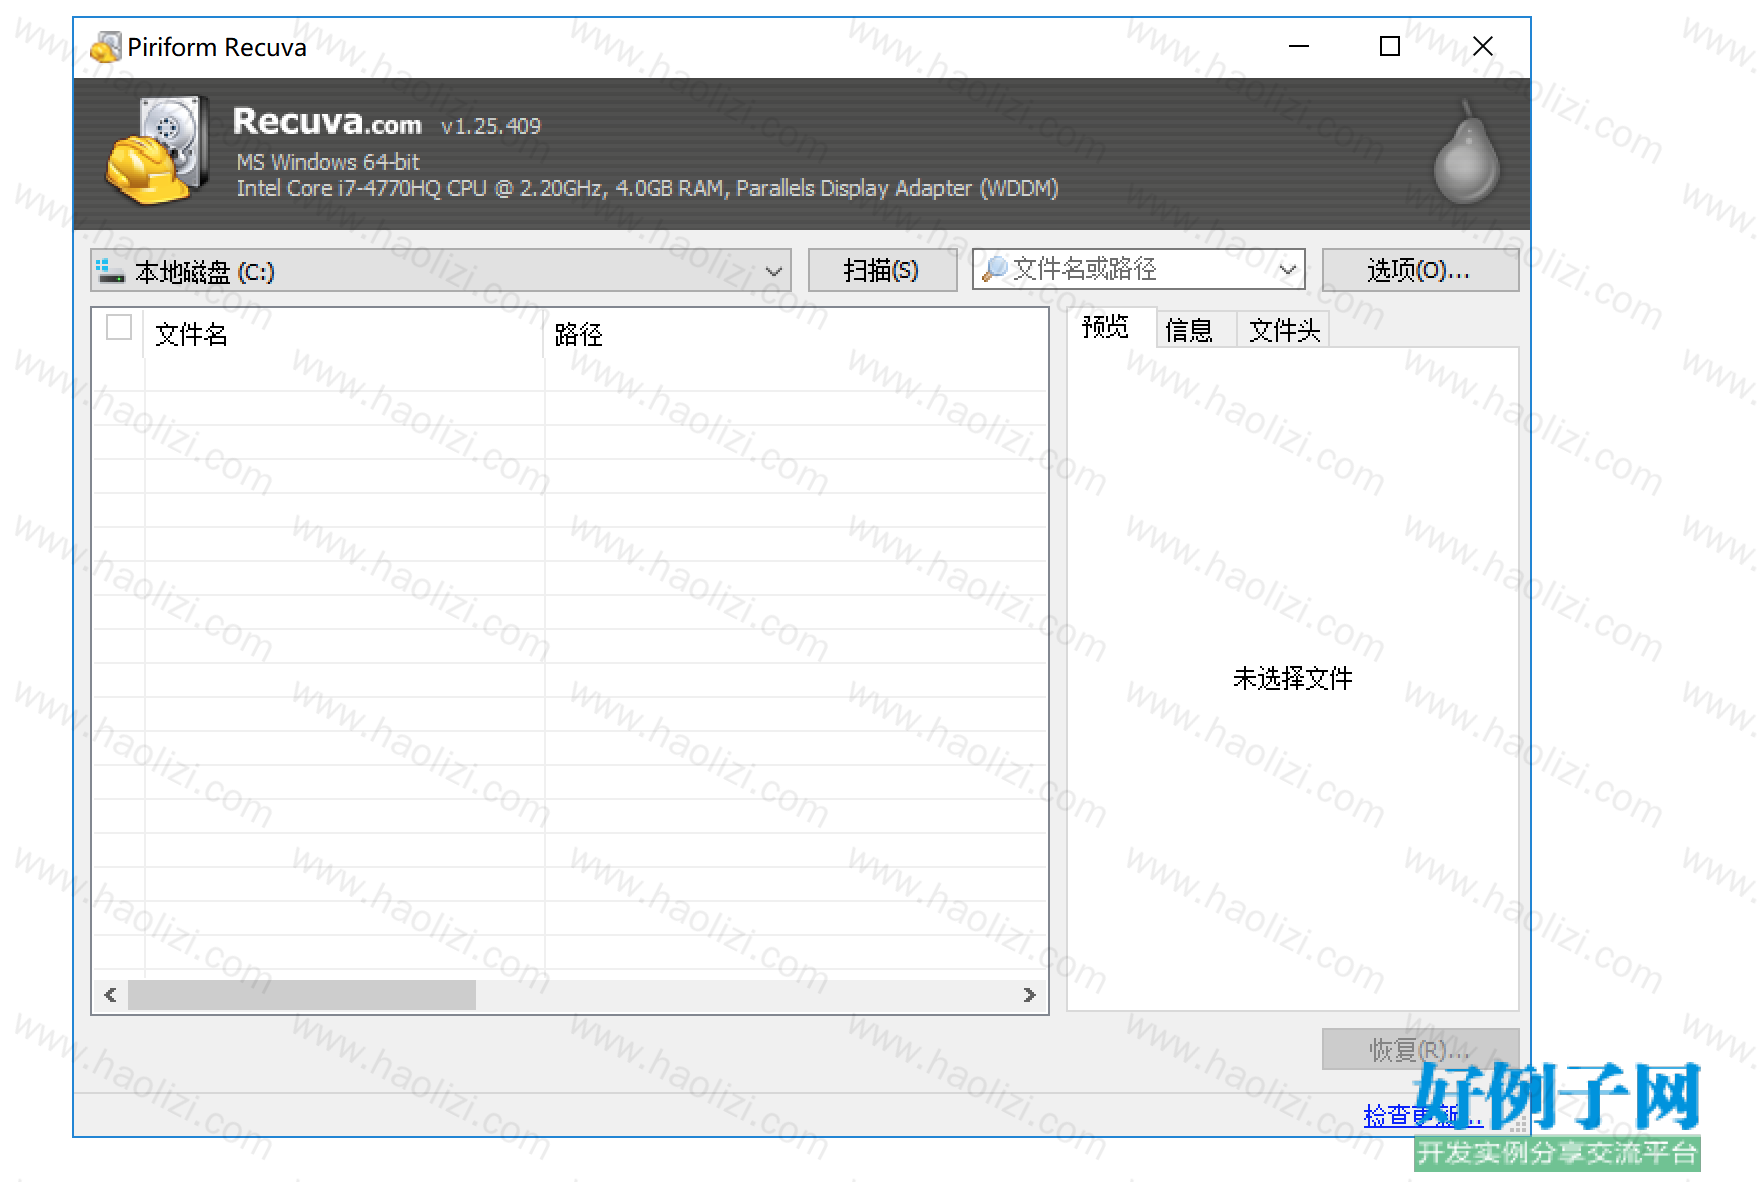The image size is (1760, 1182).
Task: Click the local disk drive icon
Action: click(110, 271)
